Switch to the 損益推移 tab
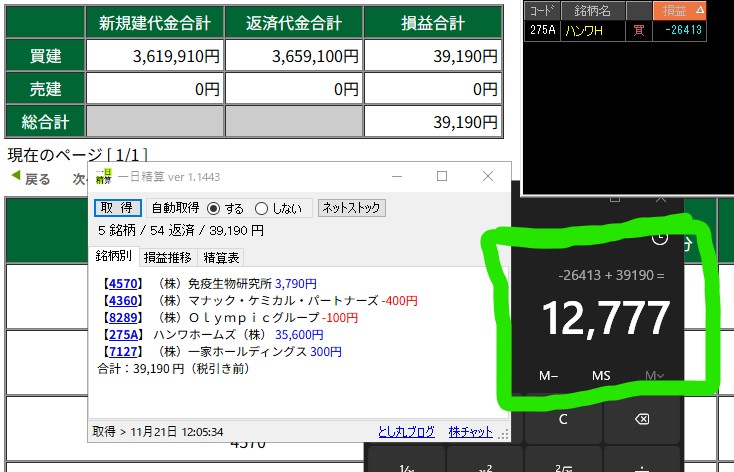The image size is (734, 472). (x=166, y=257)
